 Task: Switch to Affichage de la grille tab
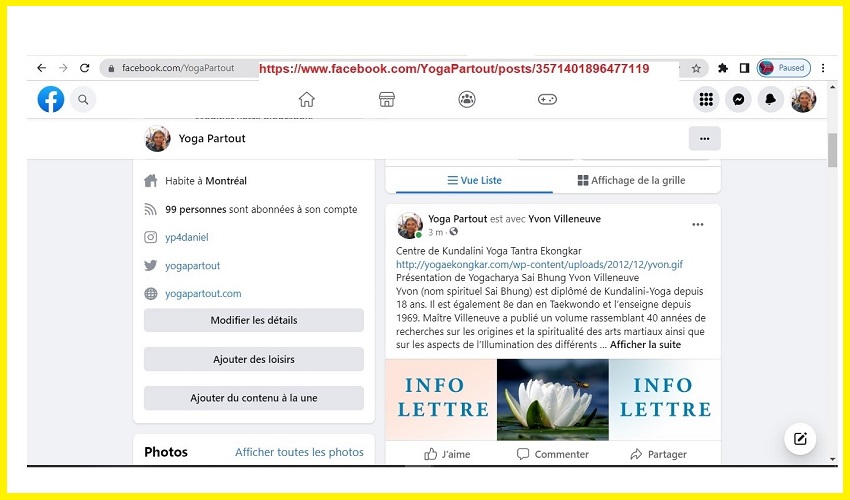[x=631, y=181]
